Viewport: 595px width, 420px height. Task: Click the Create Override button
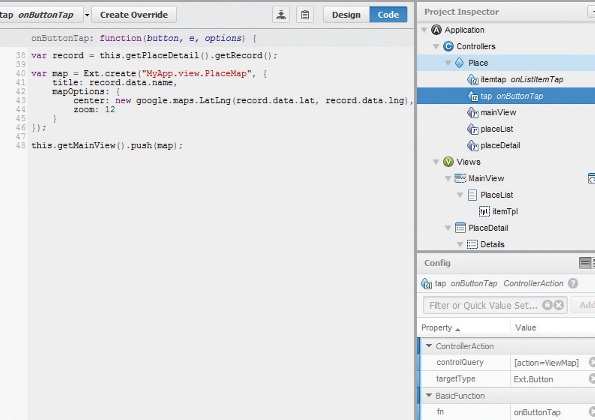(134, 15)
